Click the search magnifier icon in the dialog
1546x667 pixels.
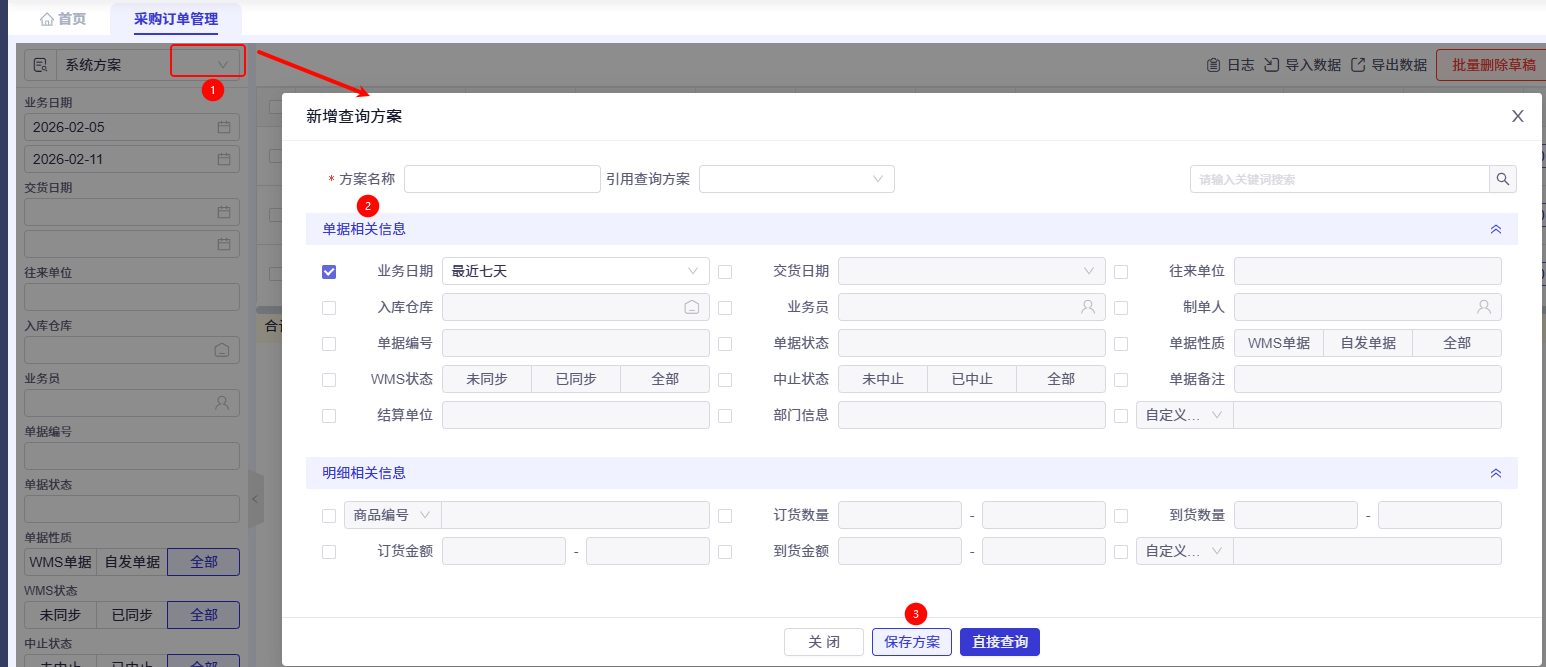(x=1503, y=179)
